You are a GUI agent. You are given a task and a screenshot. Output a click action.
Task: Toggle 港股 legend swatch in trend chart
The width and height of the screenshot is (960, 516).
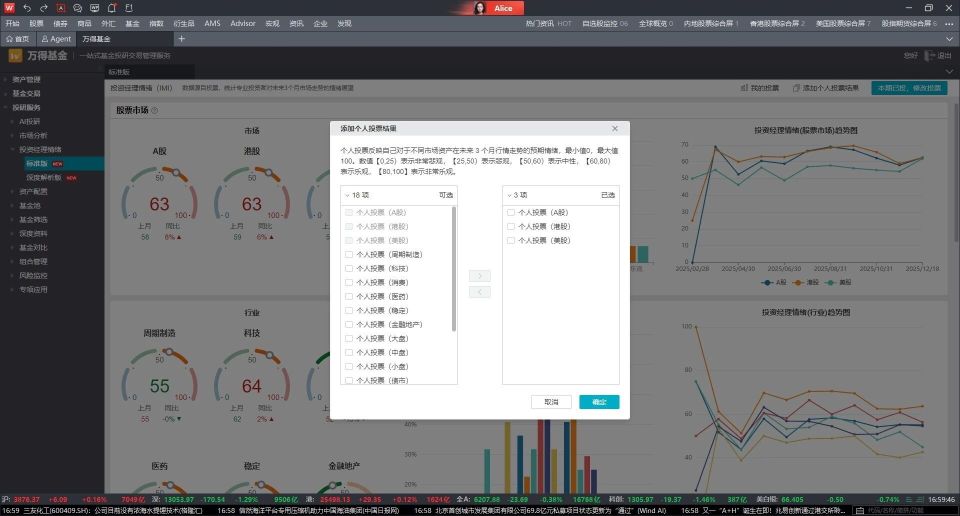(798, 283)
